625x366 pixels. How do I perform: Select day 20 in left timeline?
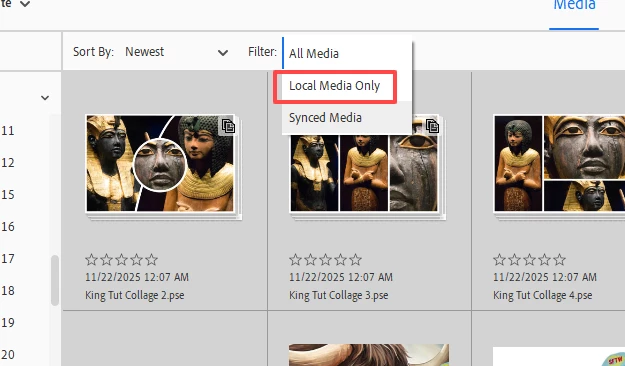pyautogui.click(x=8, y=355)
